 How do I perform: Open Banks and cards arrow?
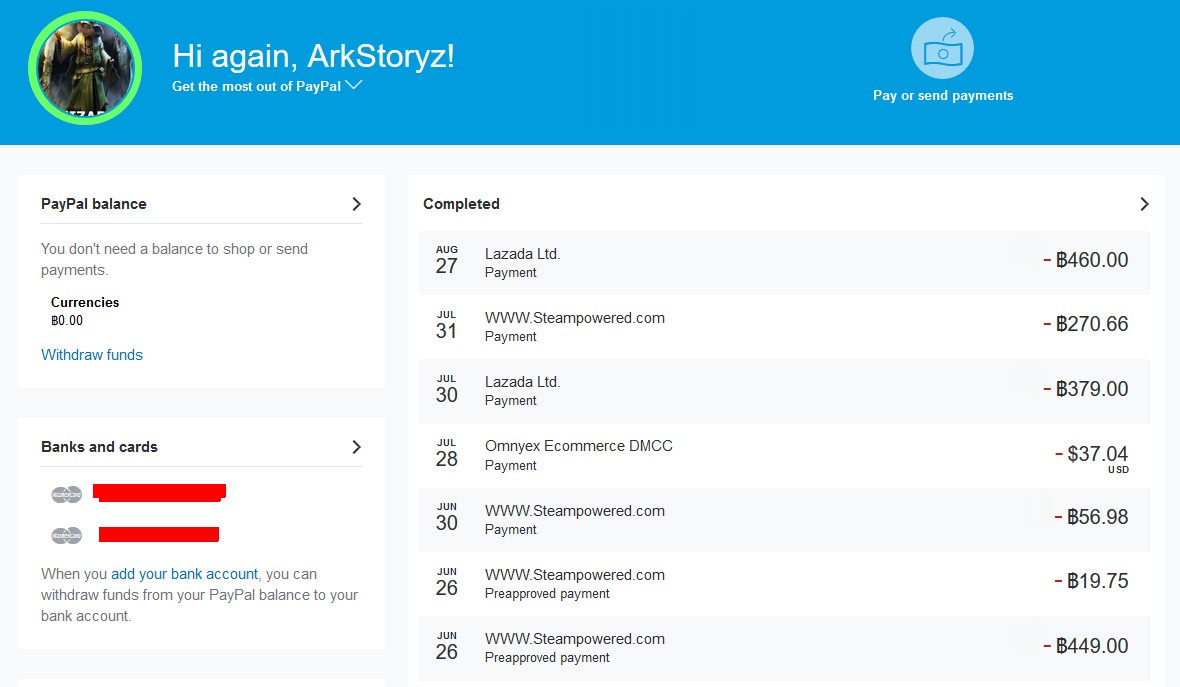(x=356, y=447)
